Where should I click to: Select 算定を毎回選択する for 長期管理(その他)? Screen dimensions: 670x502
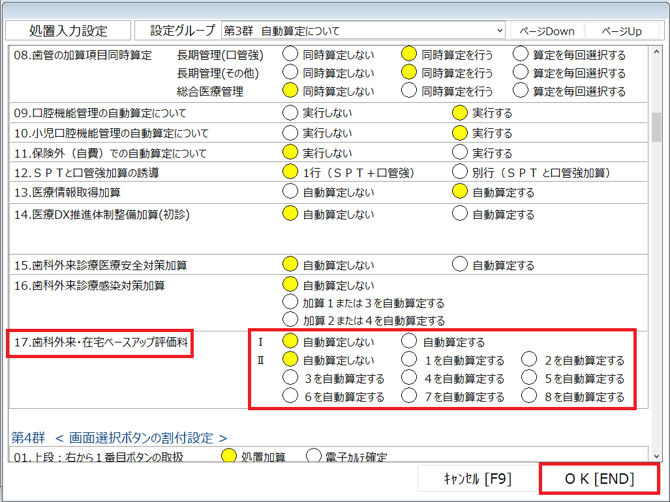pos(521,73)
